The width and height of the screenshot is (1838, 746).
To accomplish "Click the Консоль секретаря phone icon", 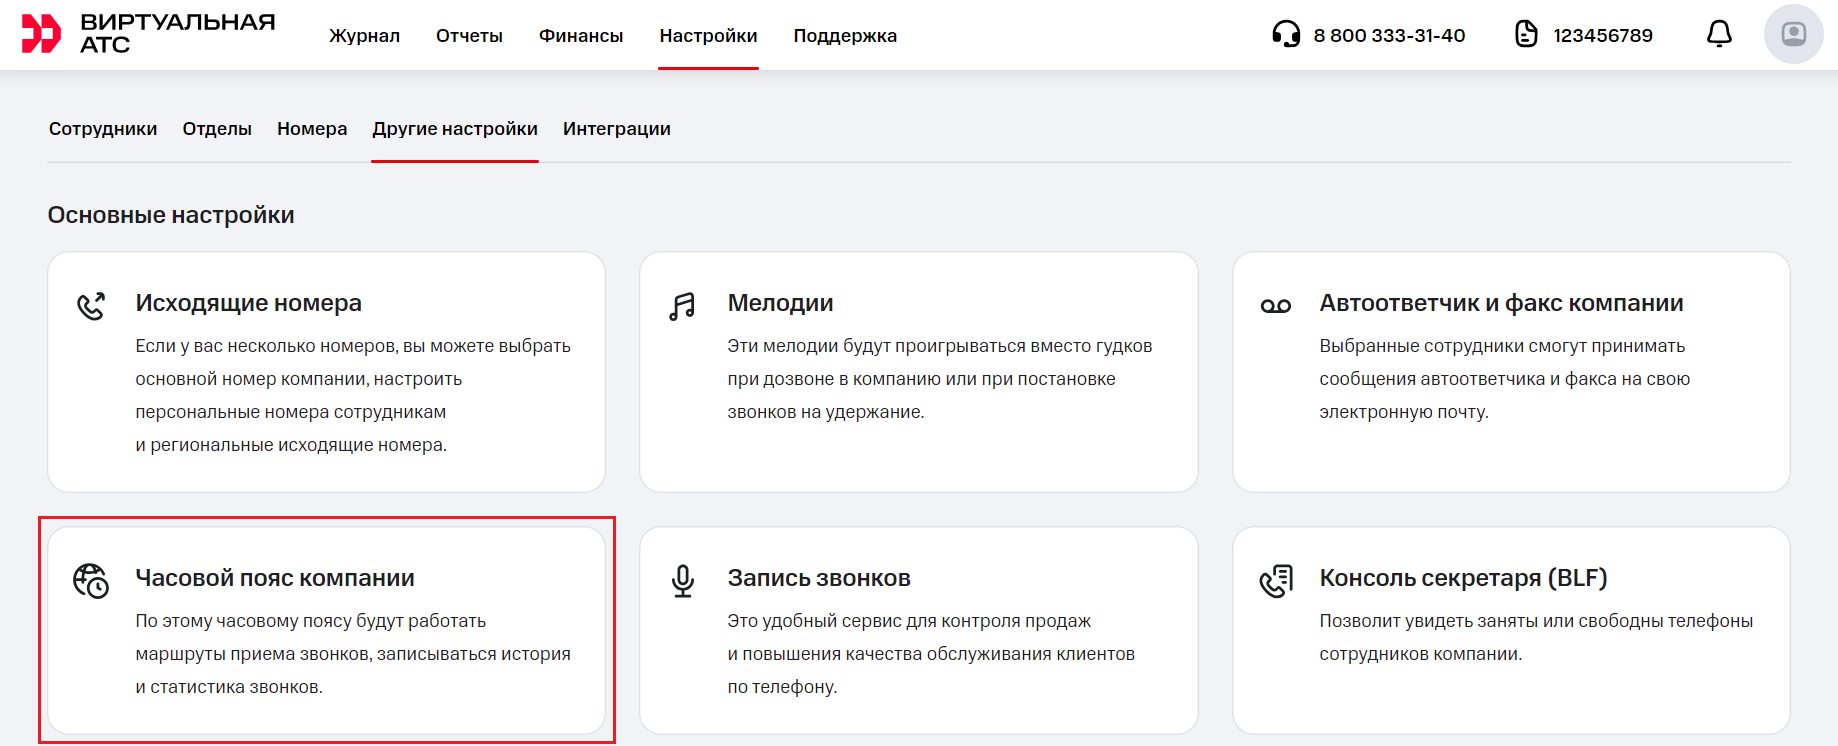I will 1275,581.
